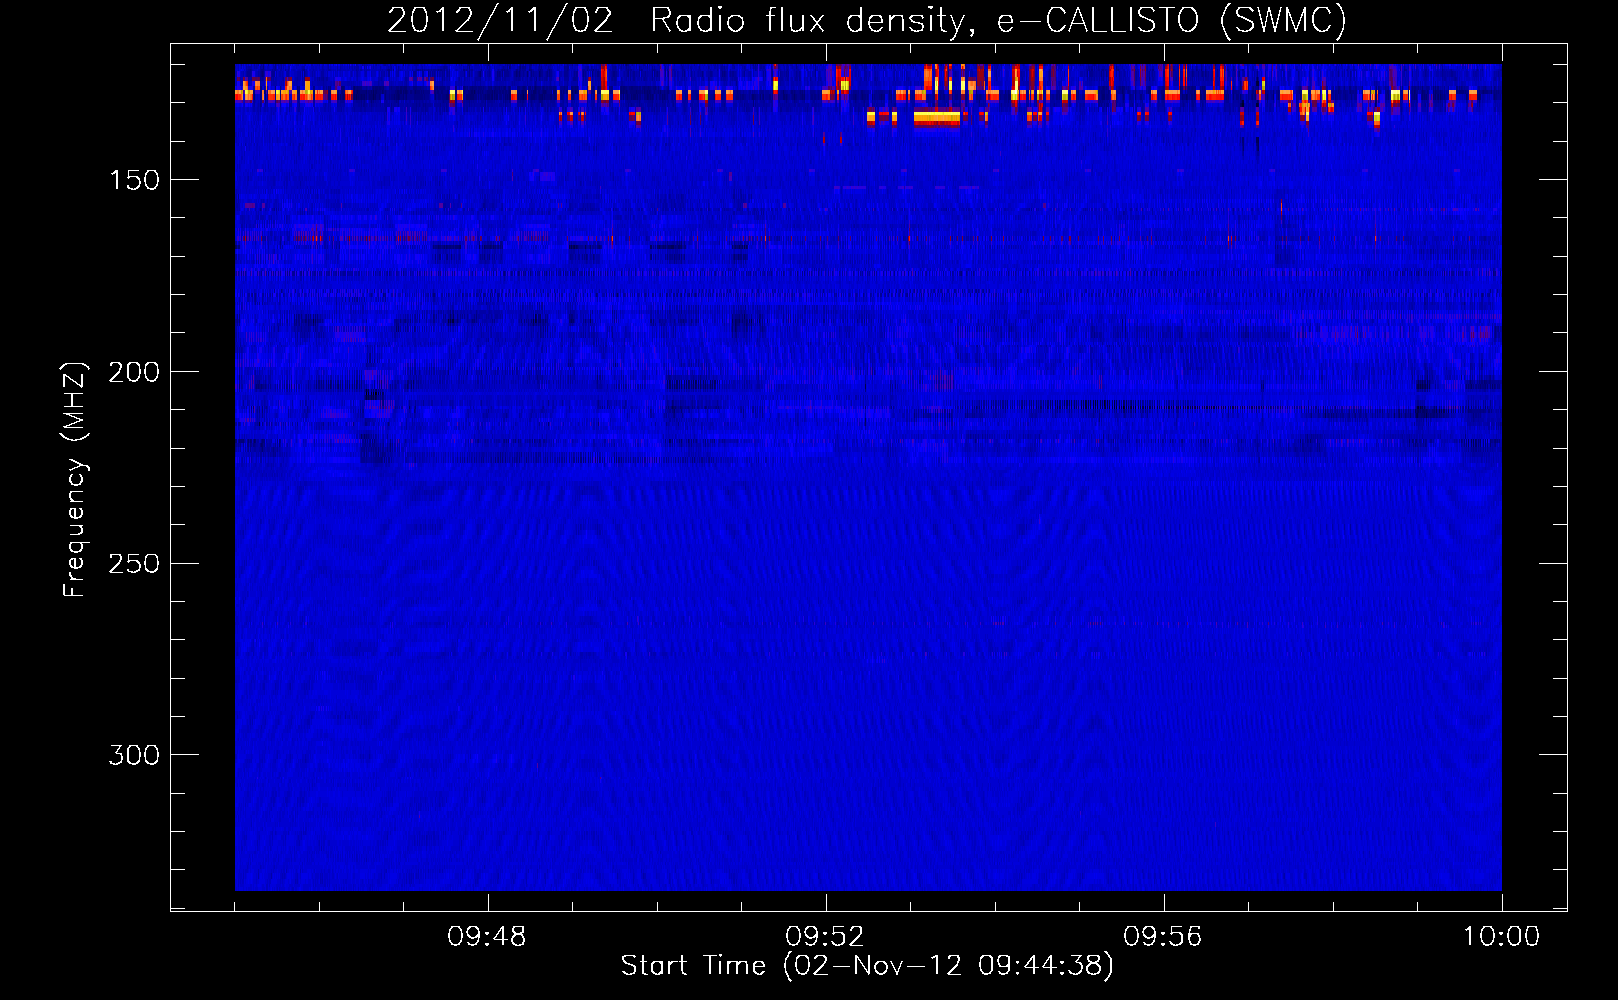The height and width of the screenshot is (1000, 1618).
Task: Click the 150 frequency tick label
Action: click(134, 180)
